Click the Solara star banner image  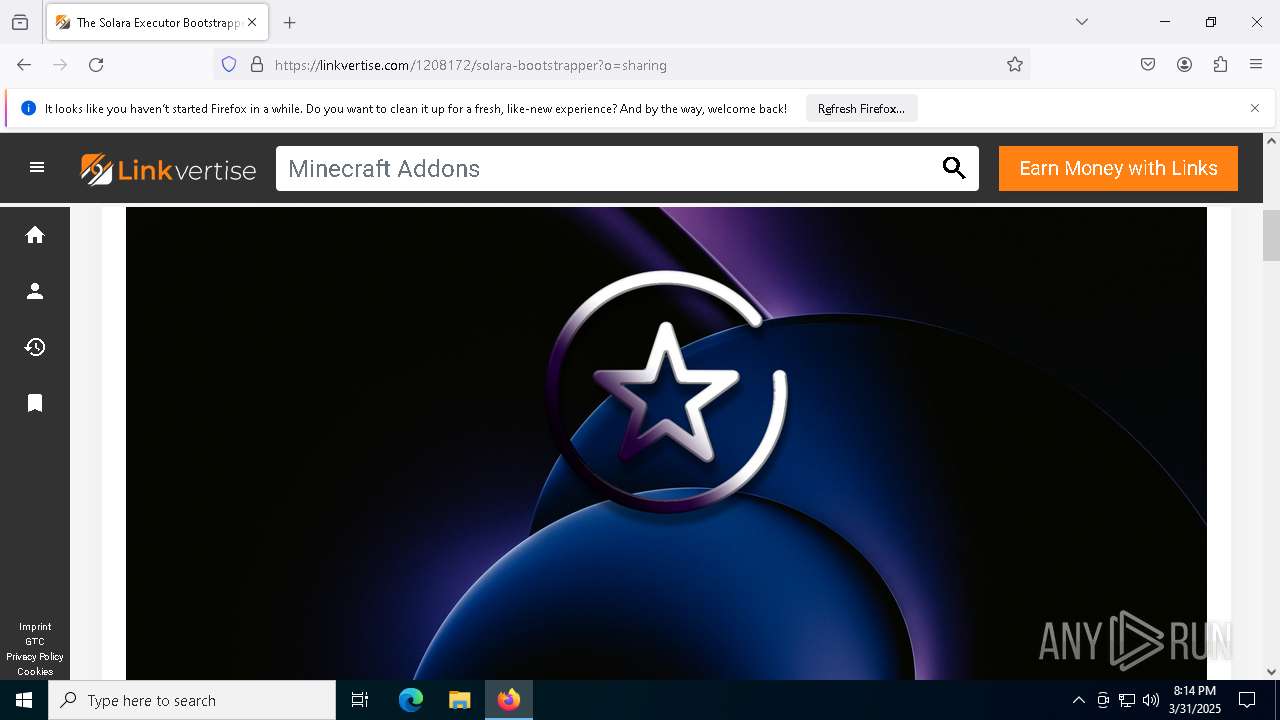pos(666,443)
